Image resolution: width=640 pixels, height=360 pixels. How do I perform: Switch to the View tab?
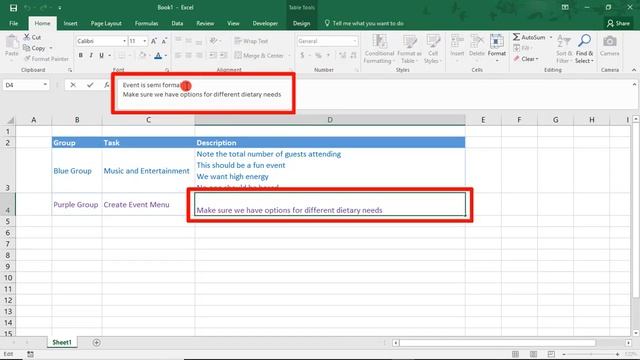tap(233, 23)
